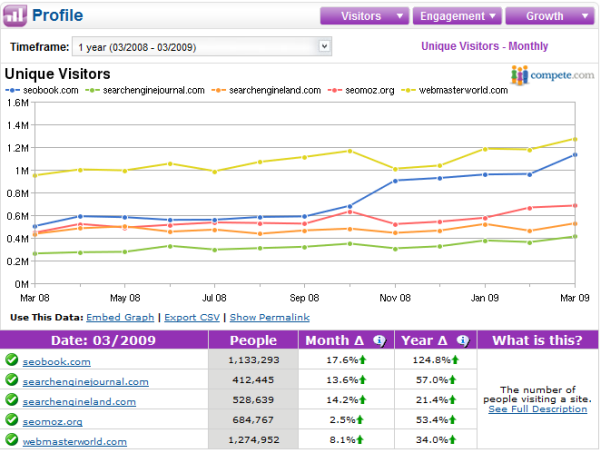600x451 pixels.
Task: Click the info icon next to Month Δ
Action: [x=380, y=340]
